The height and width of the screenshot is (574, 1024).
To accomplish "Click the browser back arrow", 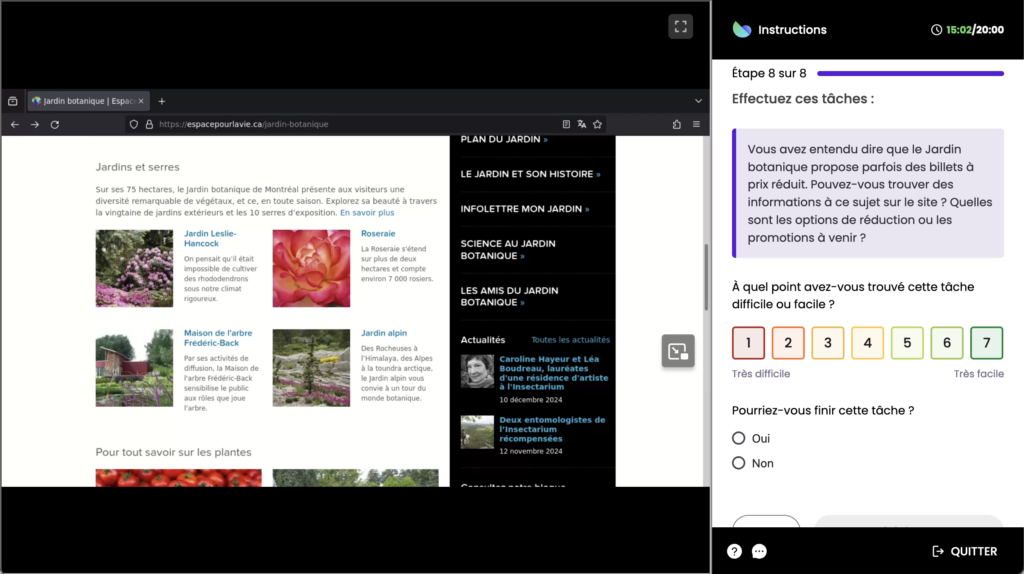I will (14, 124).
